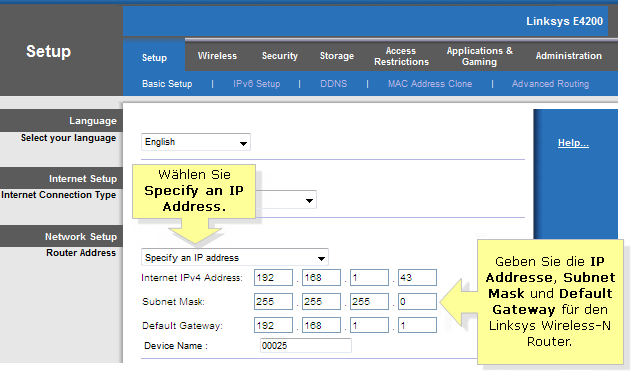Open the Help... link
Viewport: 632px width, 372px height.
(x=573, y=143)
